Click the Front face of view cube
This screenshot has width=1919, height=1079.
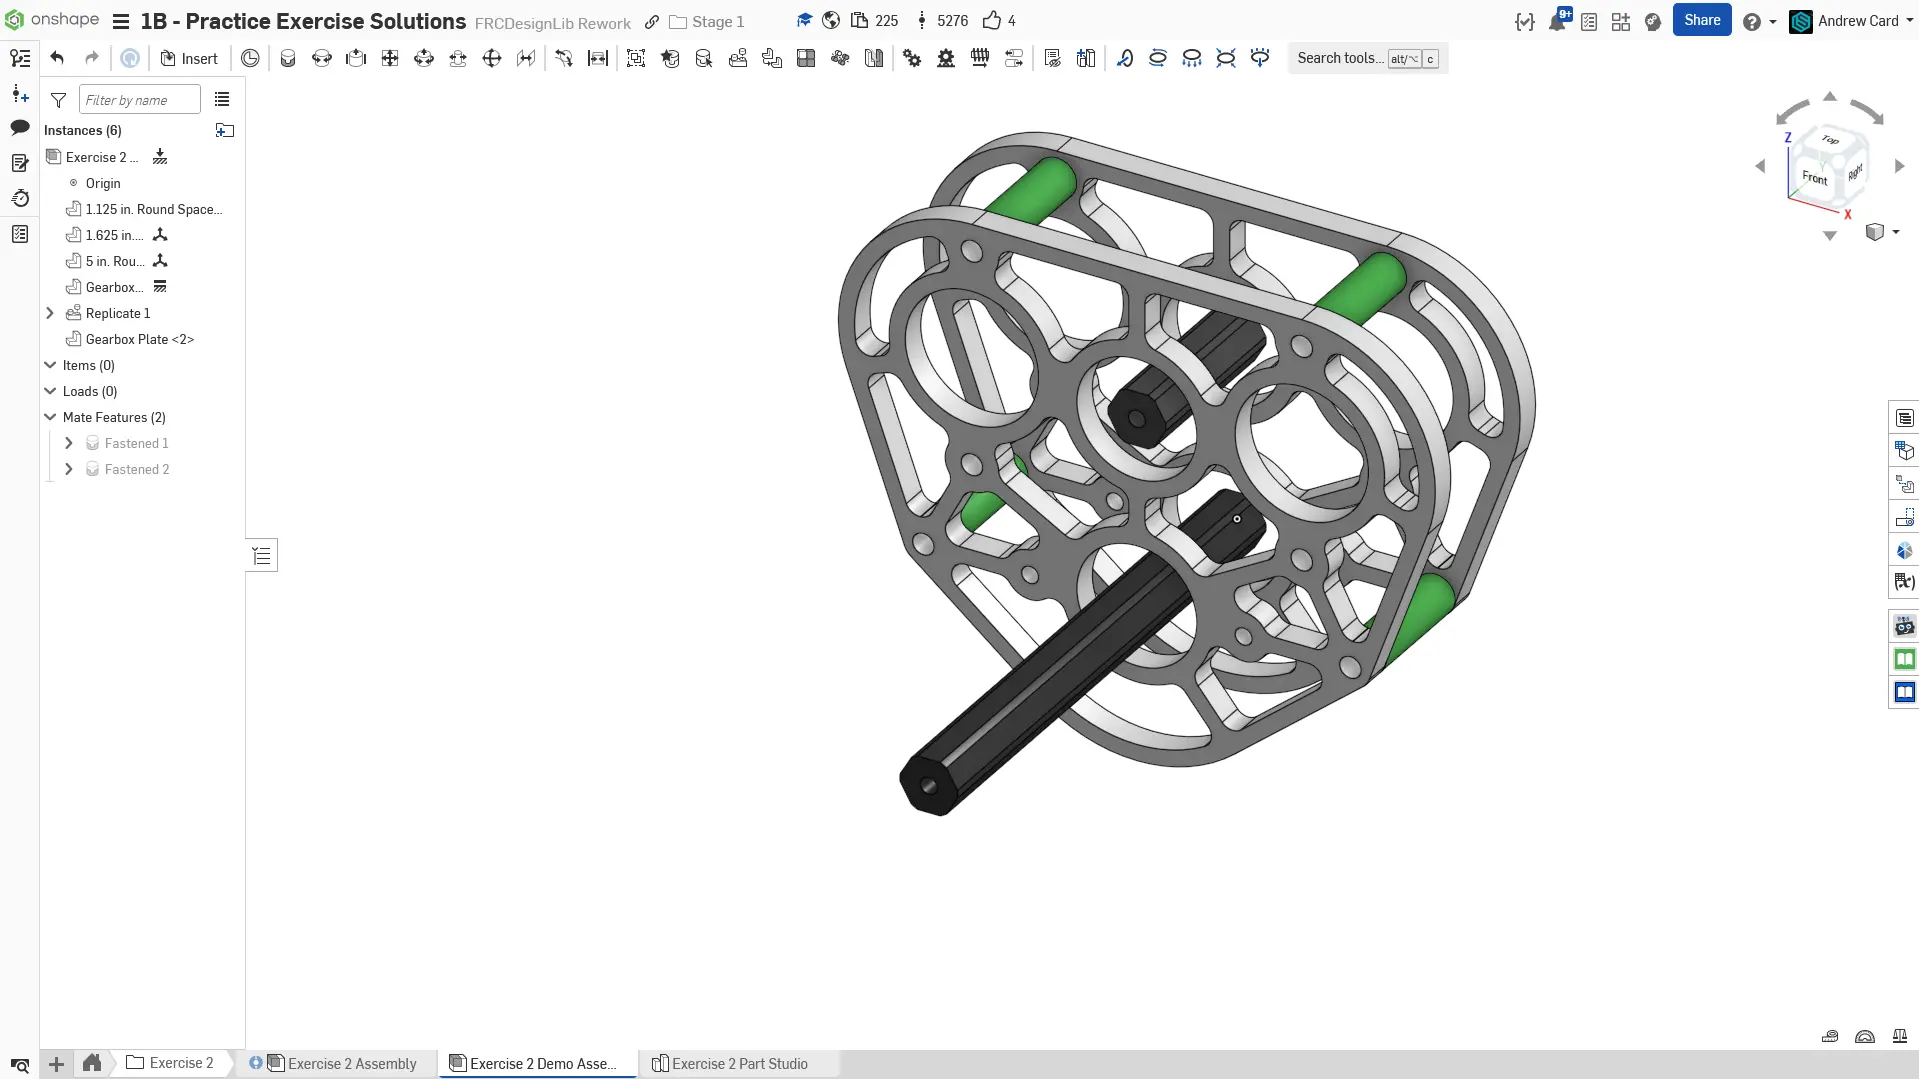(x=1814, y=178)
